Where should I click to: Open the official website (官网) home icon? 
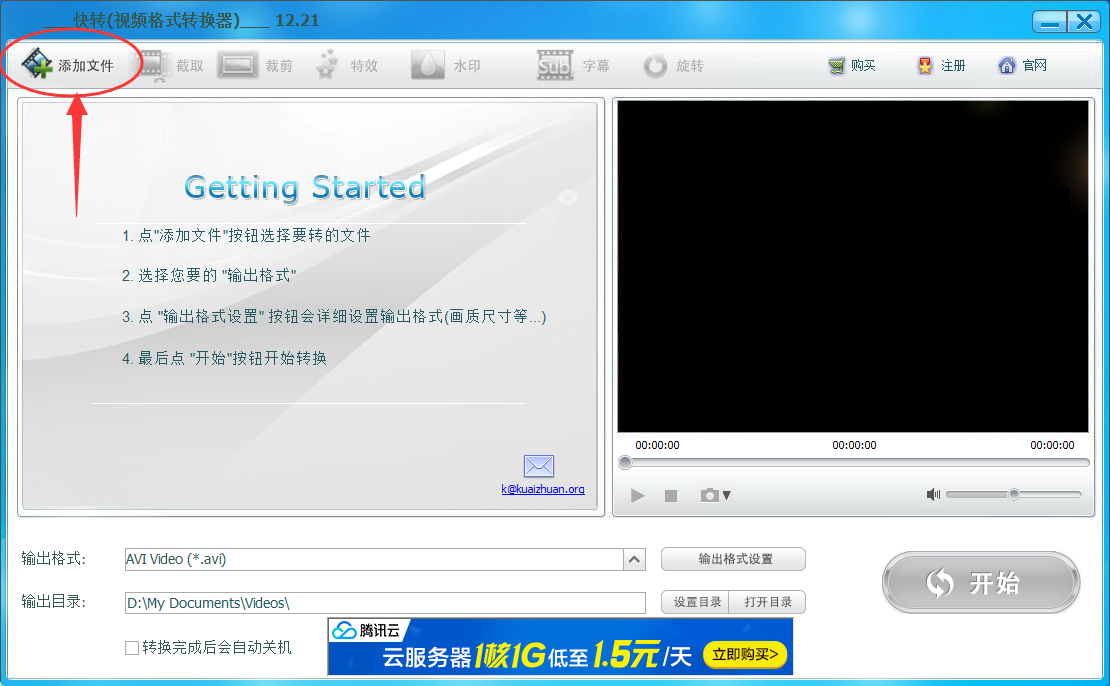1007,66
